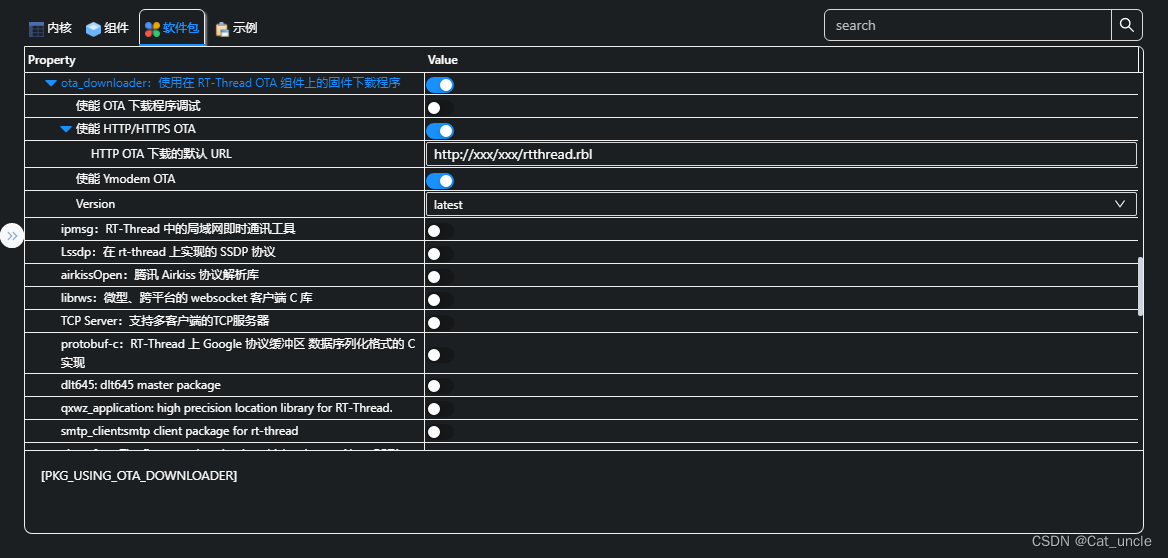
Task: Enable 使能 OTA 下载程序调试 toggle
Action: click(439, 107)
